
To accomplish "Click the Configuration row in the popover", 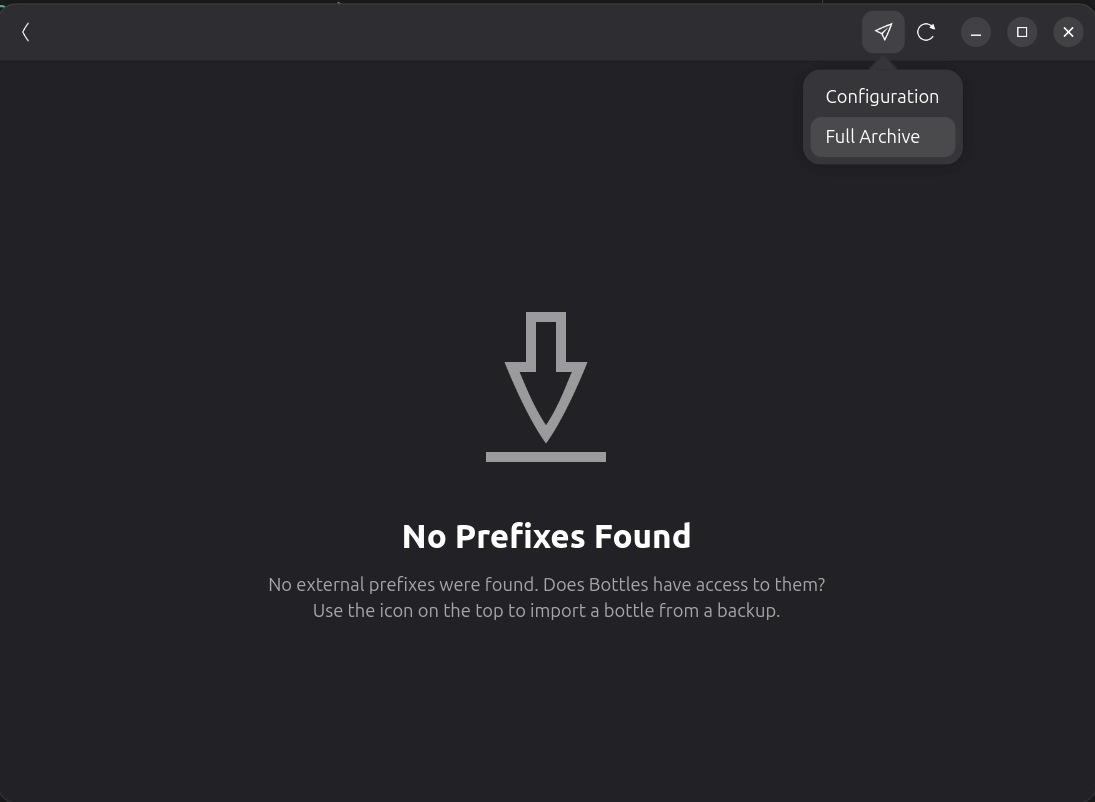I will pyautogui.click(x=883, y=97).
